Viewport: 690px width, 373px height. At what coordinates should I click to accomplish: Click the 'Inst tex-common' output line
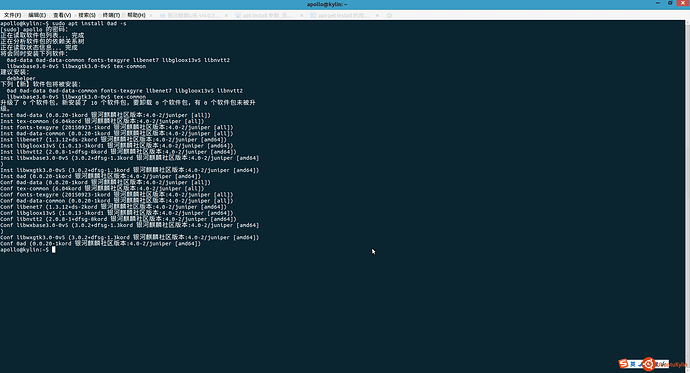coord(102,121)
